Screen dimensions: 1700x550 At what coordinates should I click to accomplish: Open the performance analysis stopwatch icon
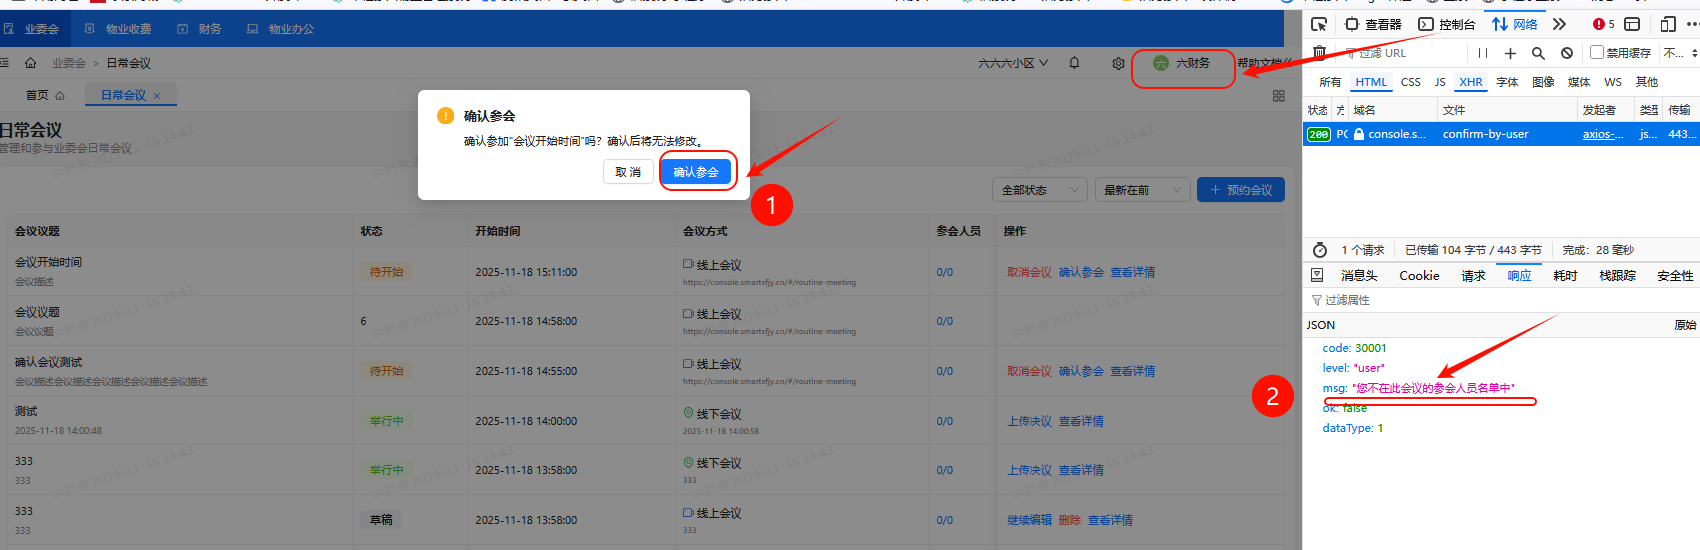pos(1320,250)
